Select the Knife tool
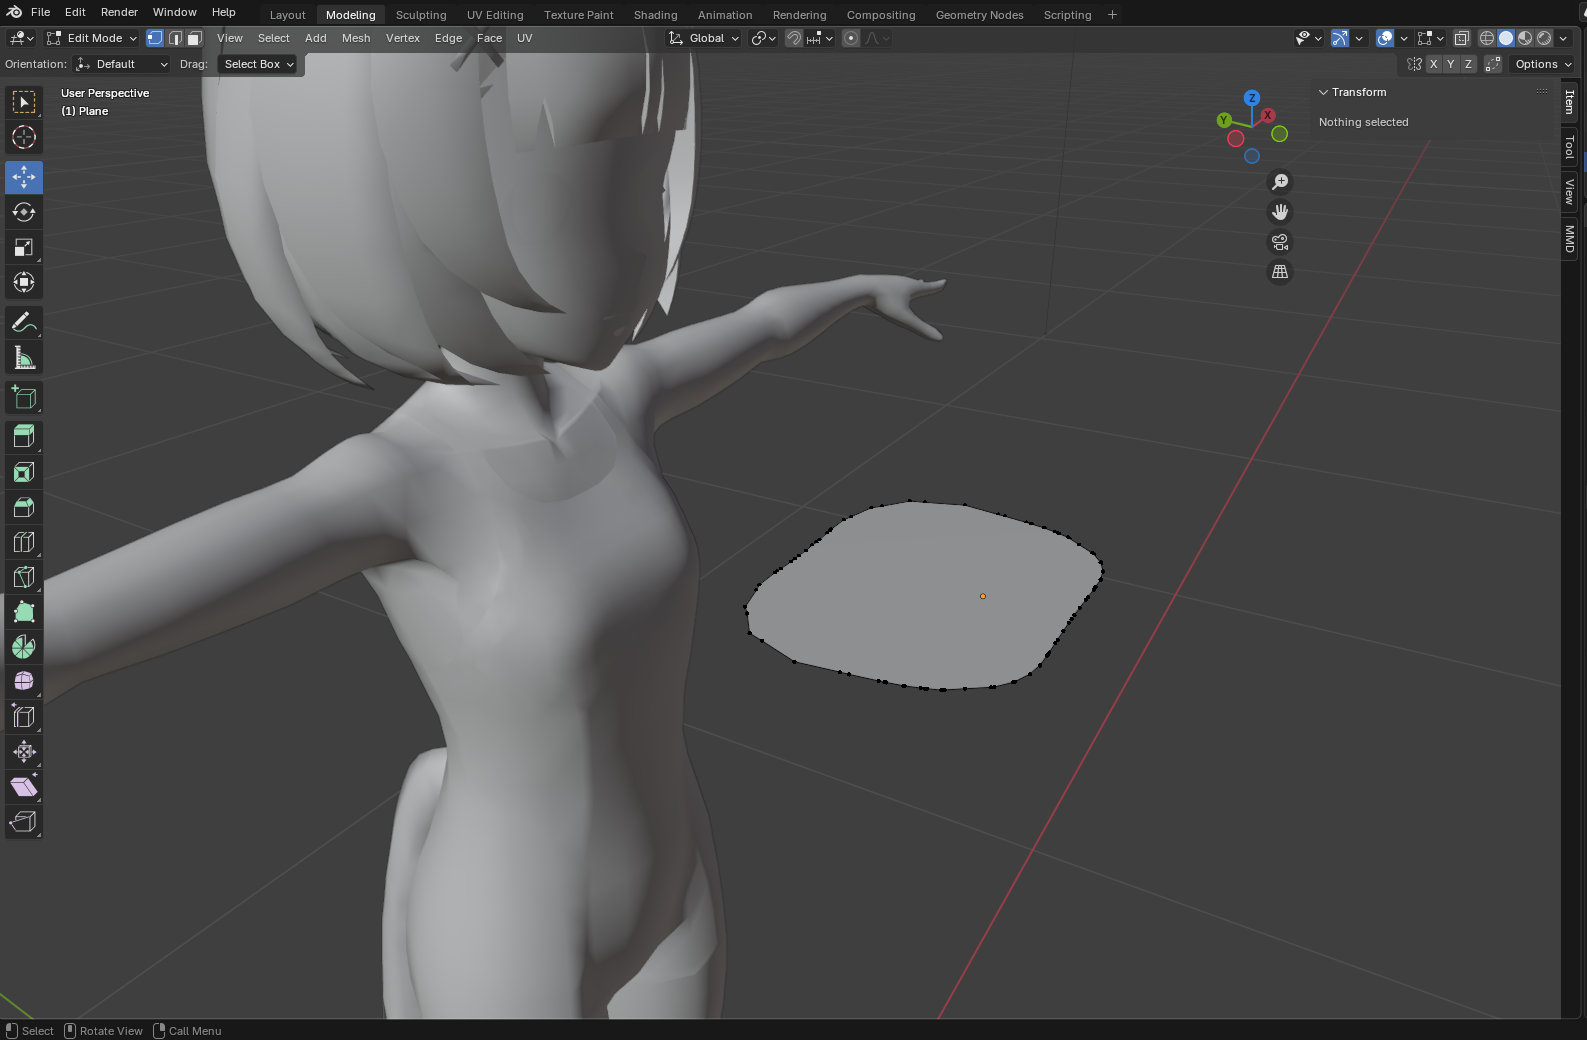Screen dimensions: 1587x1040 (24, 577)
